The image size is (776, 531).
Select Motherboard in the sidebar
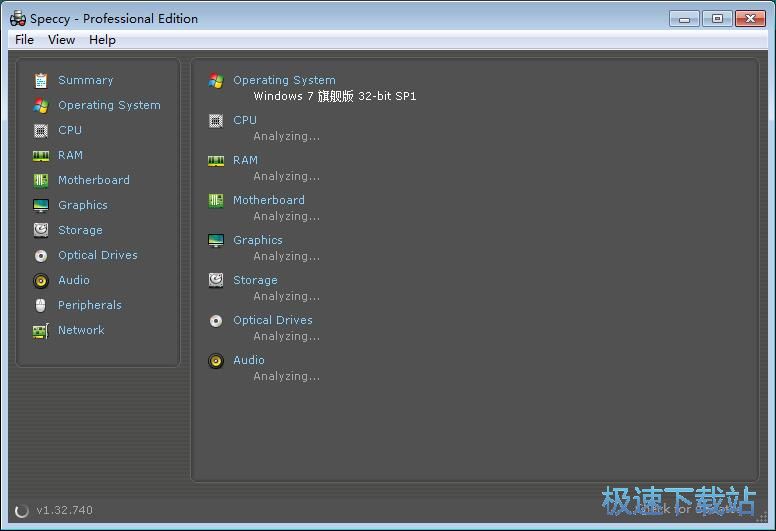[x=94, y=180]
